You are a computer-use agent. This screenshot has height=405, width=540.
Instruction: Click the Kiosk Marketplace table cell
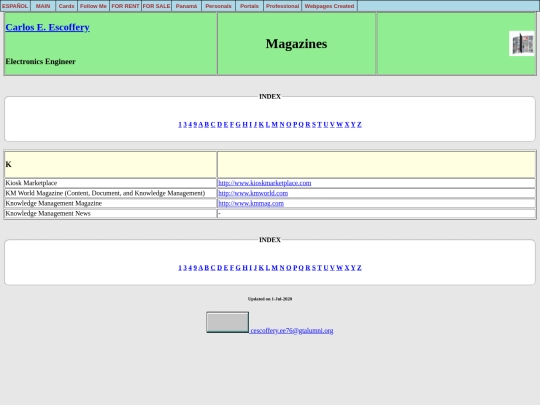click(x=111, y=183)
